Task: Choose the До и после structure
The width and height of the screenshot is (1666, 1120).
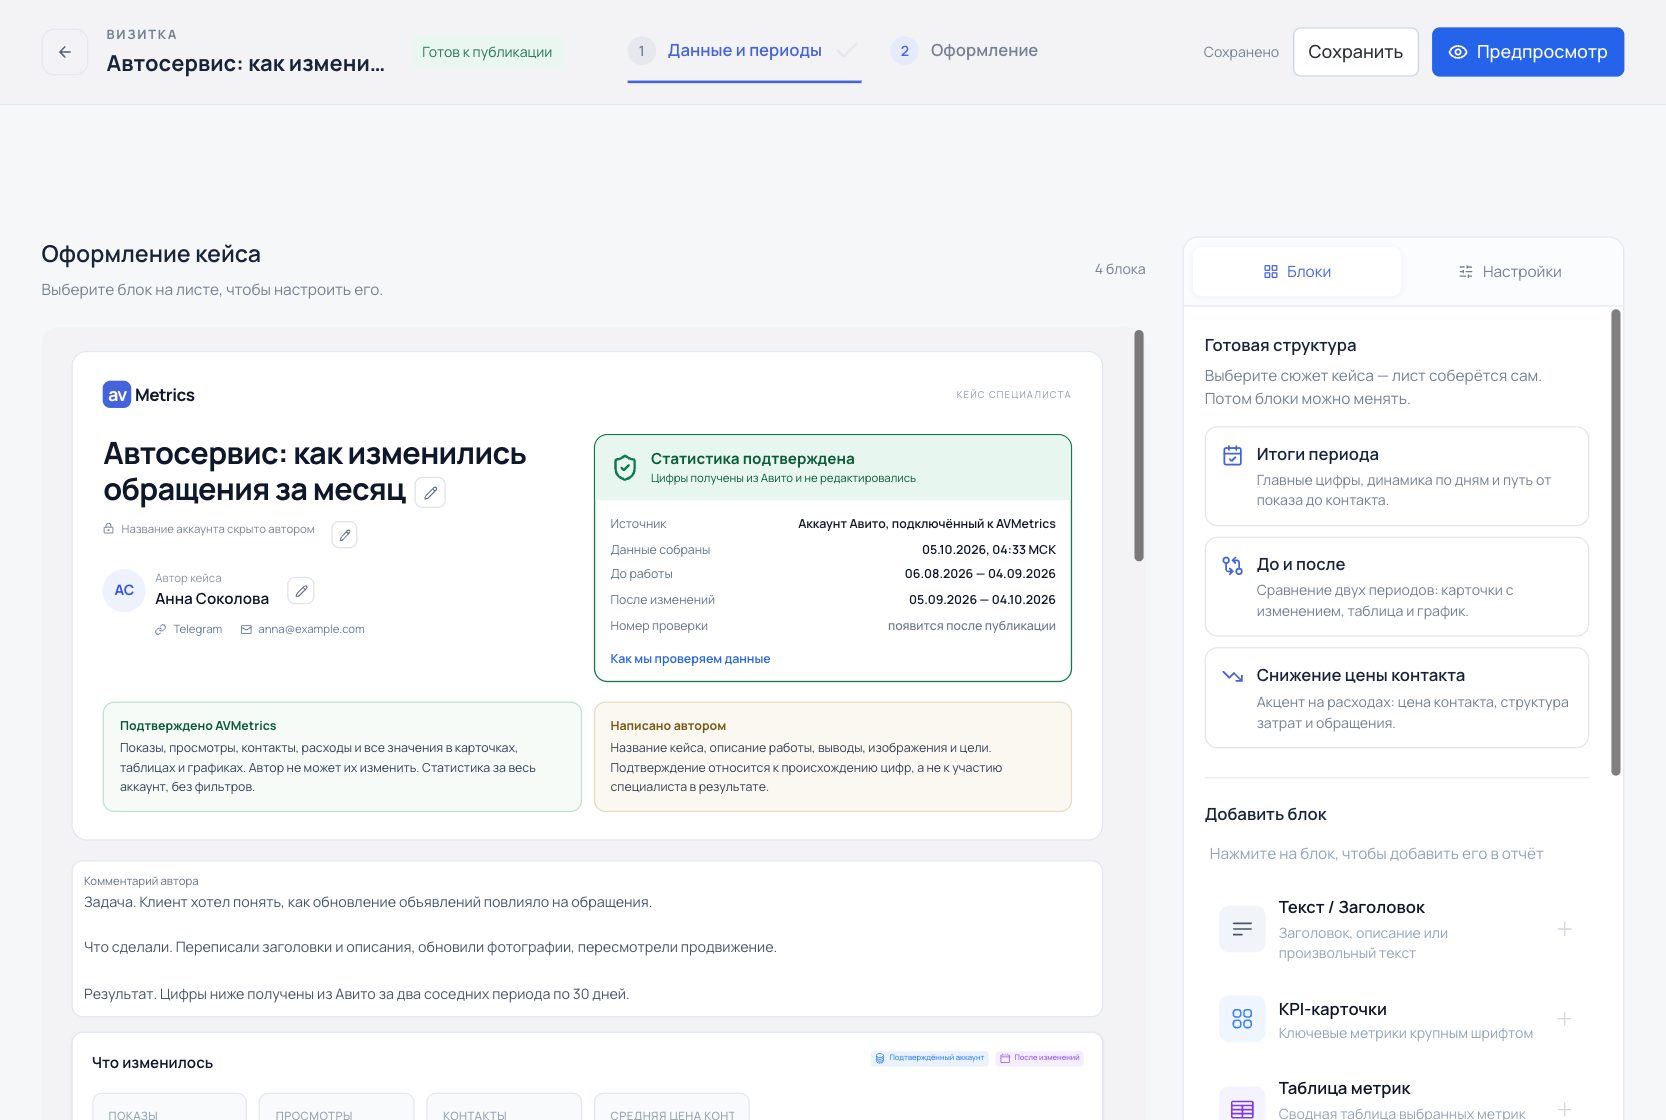Action: [x=1396, y=587]
